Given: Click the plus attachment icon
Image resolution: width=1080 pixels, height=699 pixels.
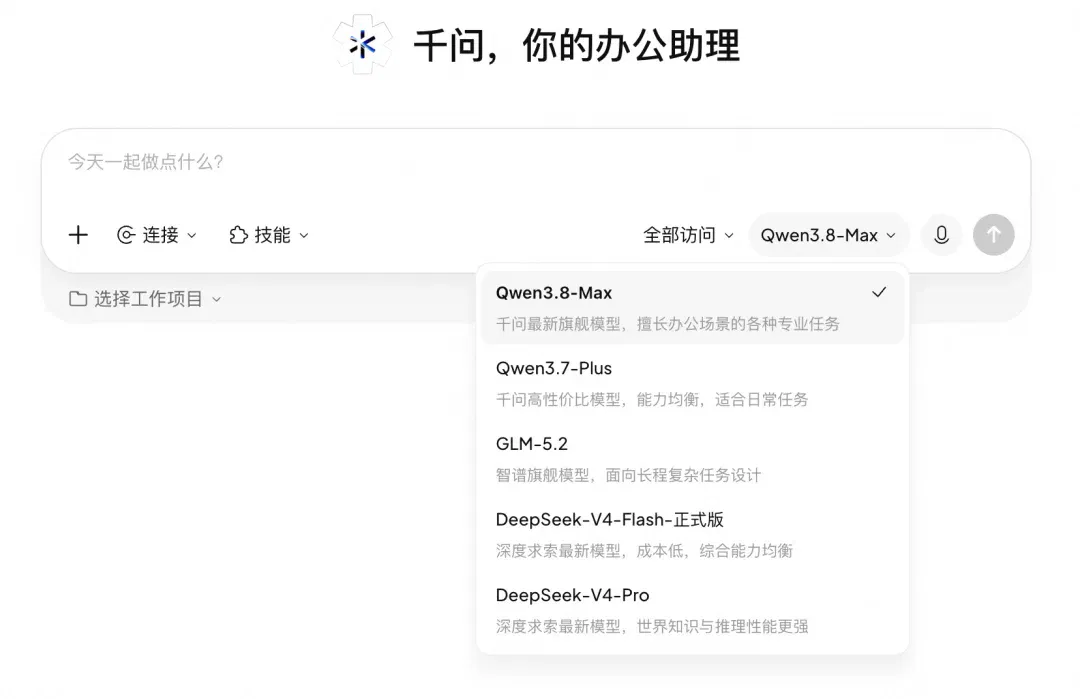Looking at the screenshot, I should [79, 235].
